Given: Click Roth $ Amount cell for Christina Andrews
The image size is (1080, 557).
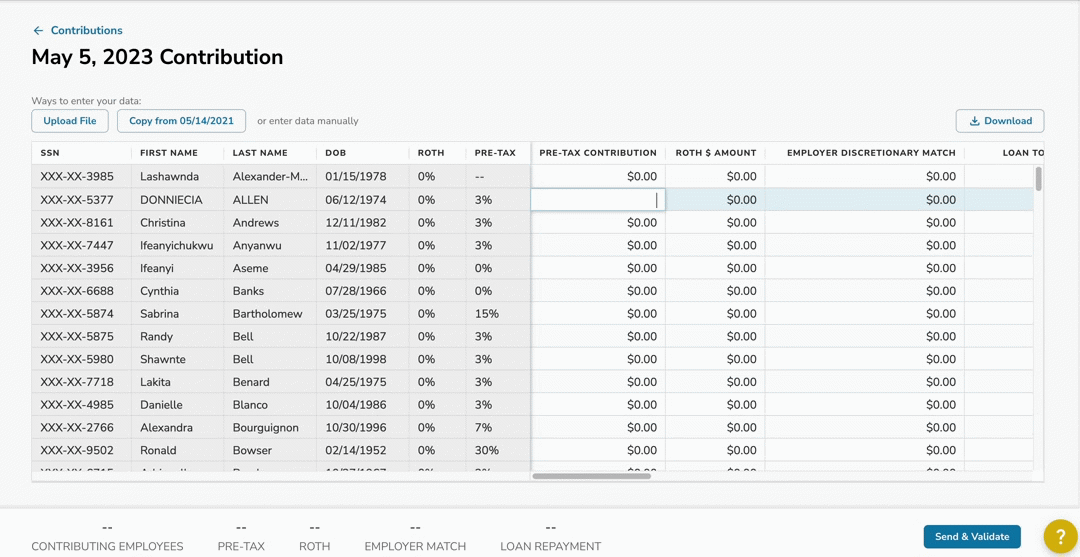Looking at the screenshot, I should coord(714,223).
